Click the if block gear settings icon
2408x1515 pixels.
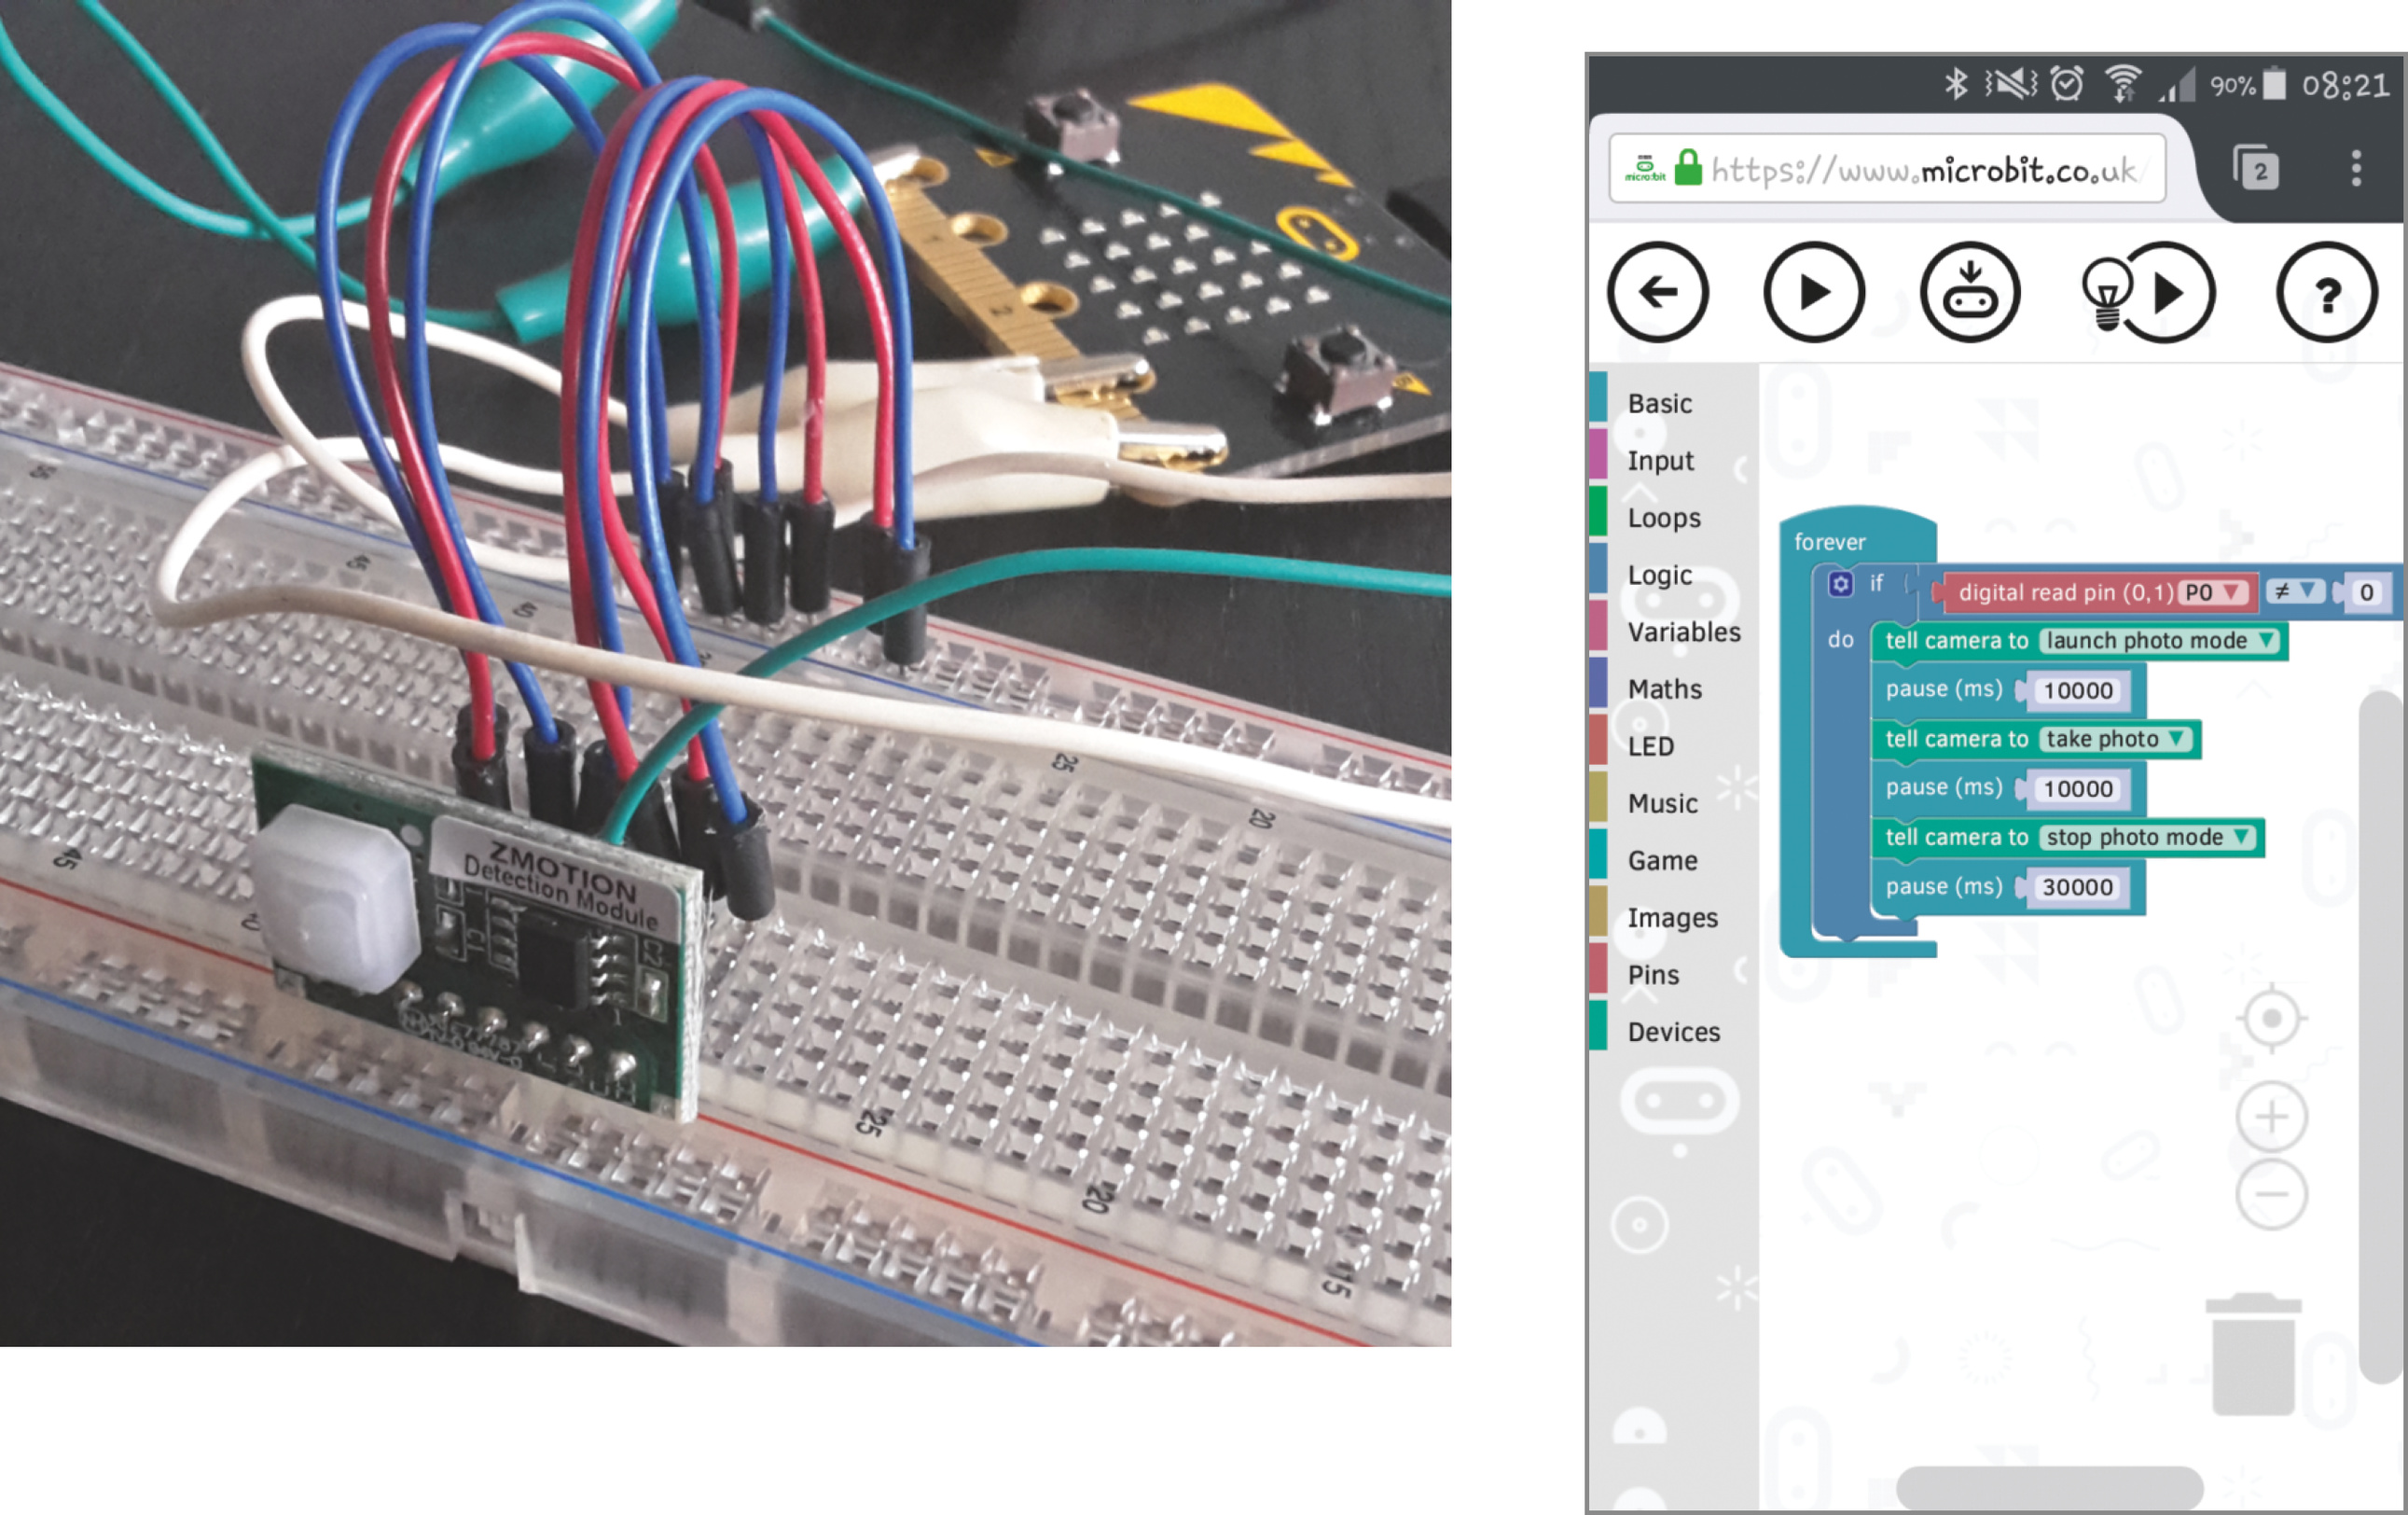pyautogui.click(x=1840, y=584)
